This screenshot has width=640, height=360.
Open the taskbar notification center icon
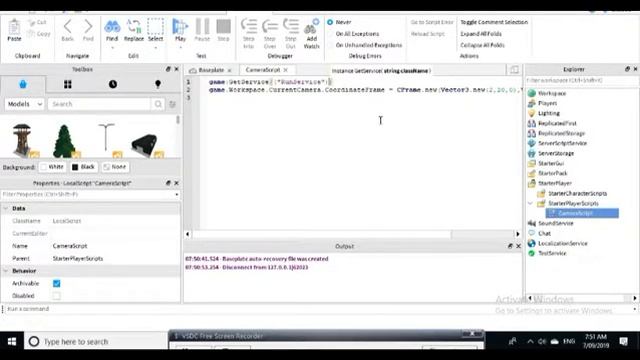624,341
